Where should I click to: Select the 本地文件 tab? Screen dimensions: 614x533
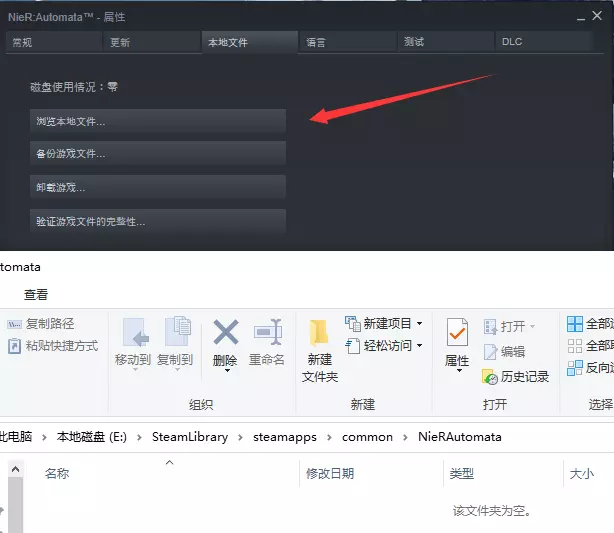[x=250, y=42]
